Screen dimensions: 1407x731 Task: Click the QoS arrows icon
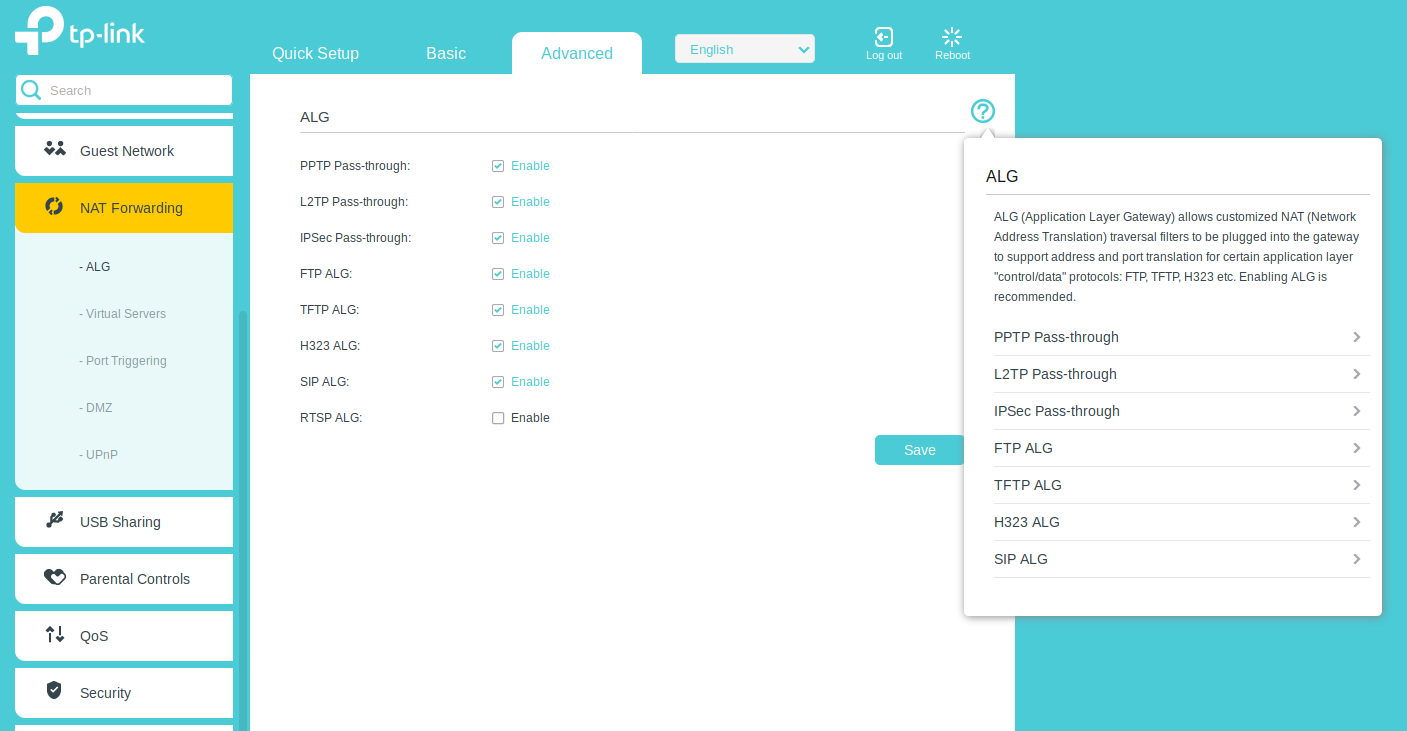[55, 634]
